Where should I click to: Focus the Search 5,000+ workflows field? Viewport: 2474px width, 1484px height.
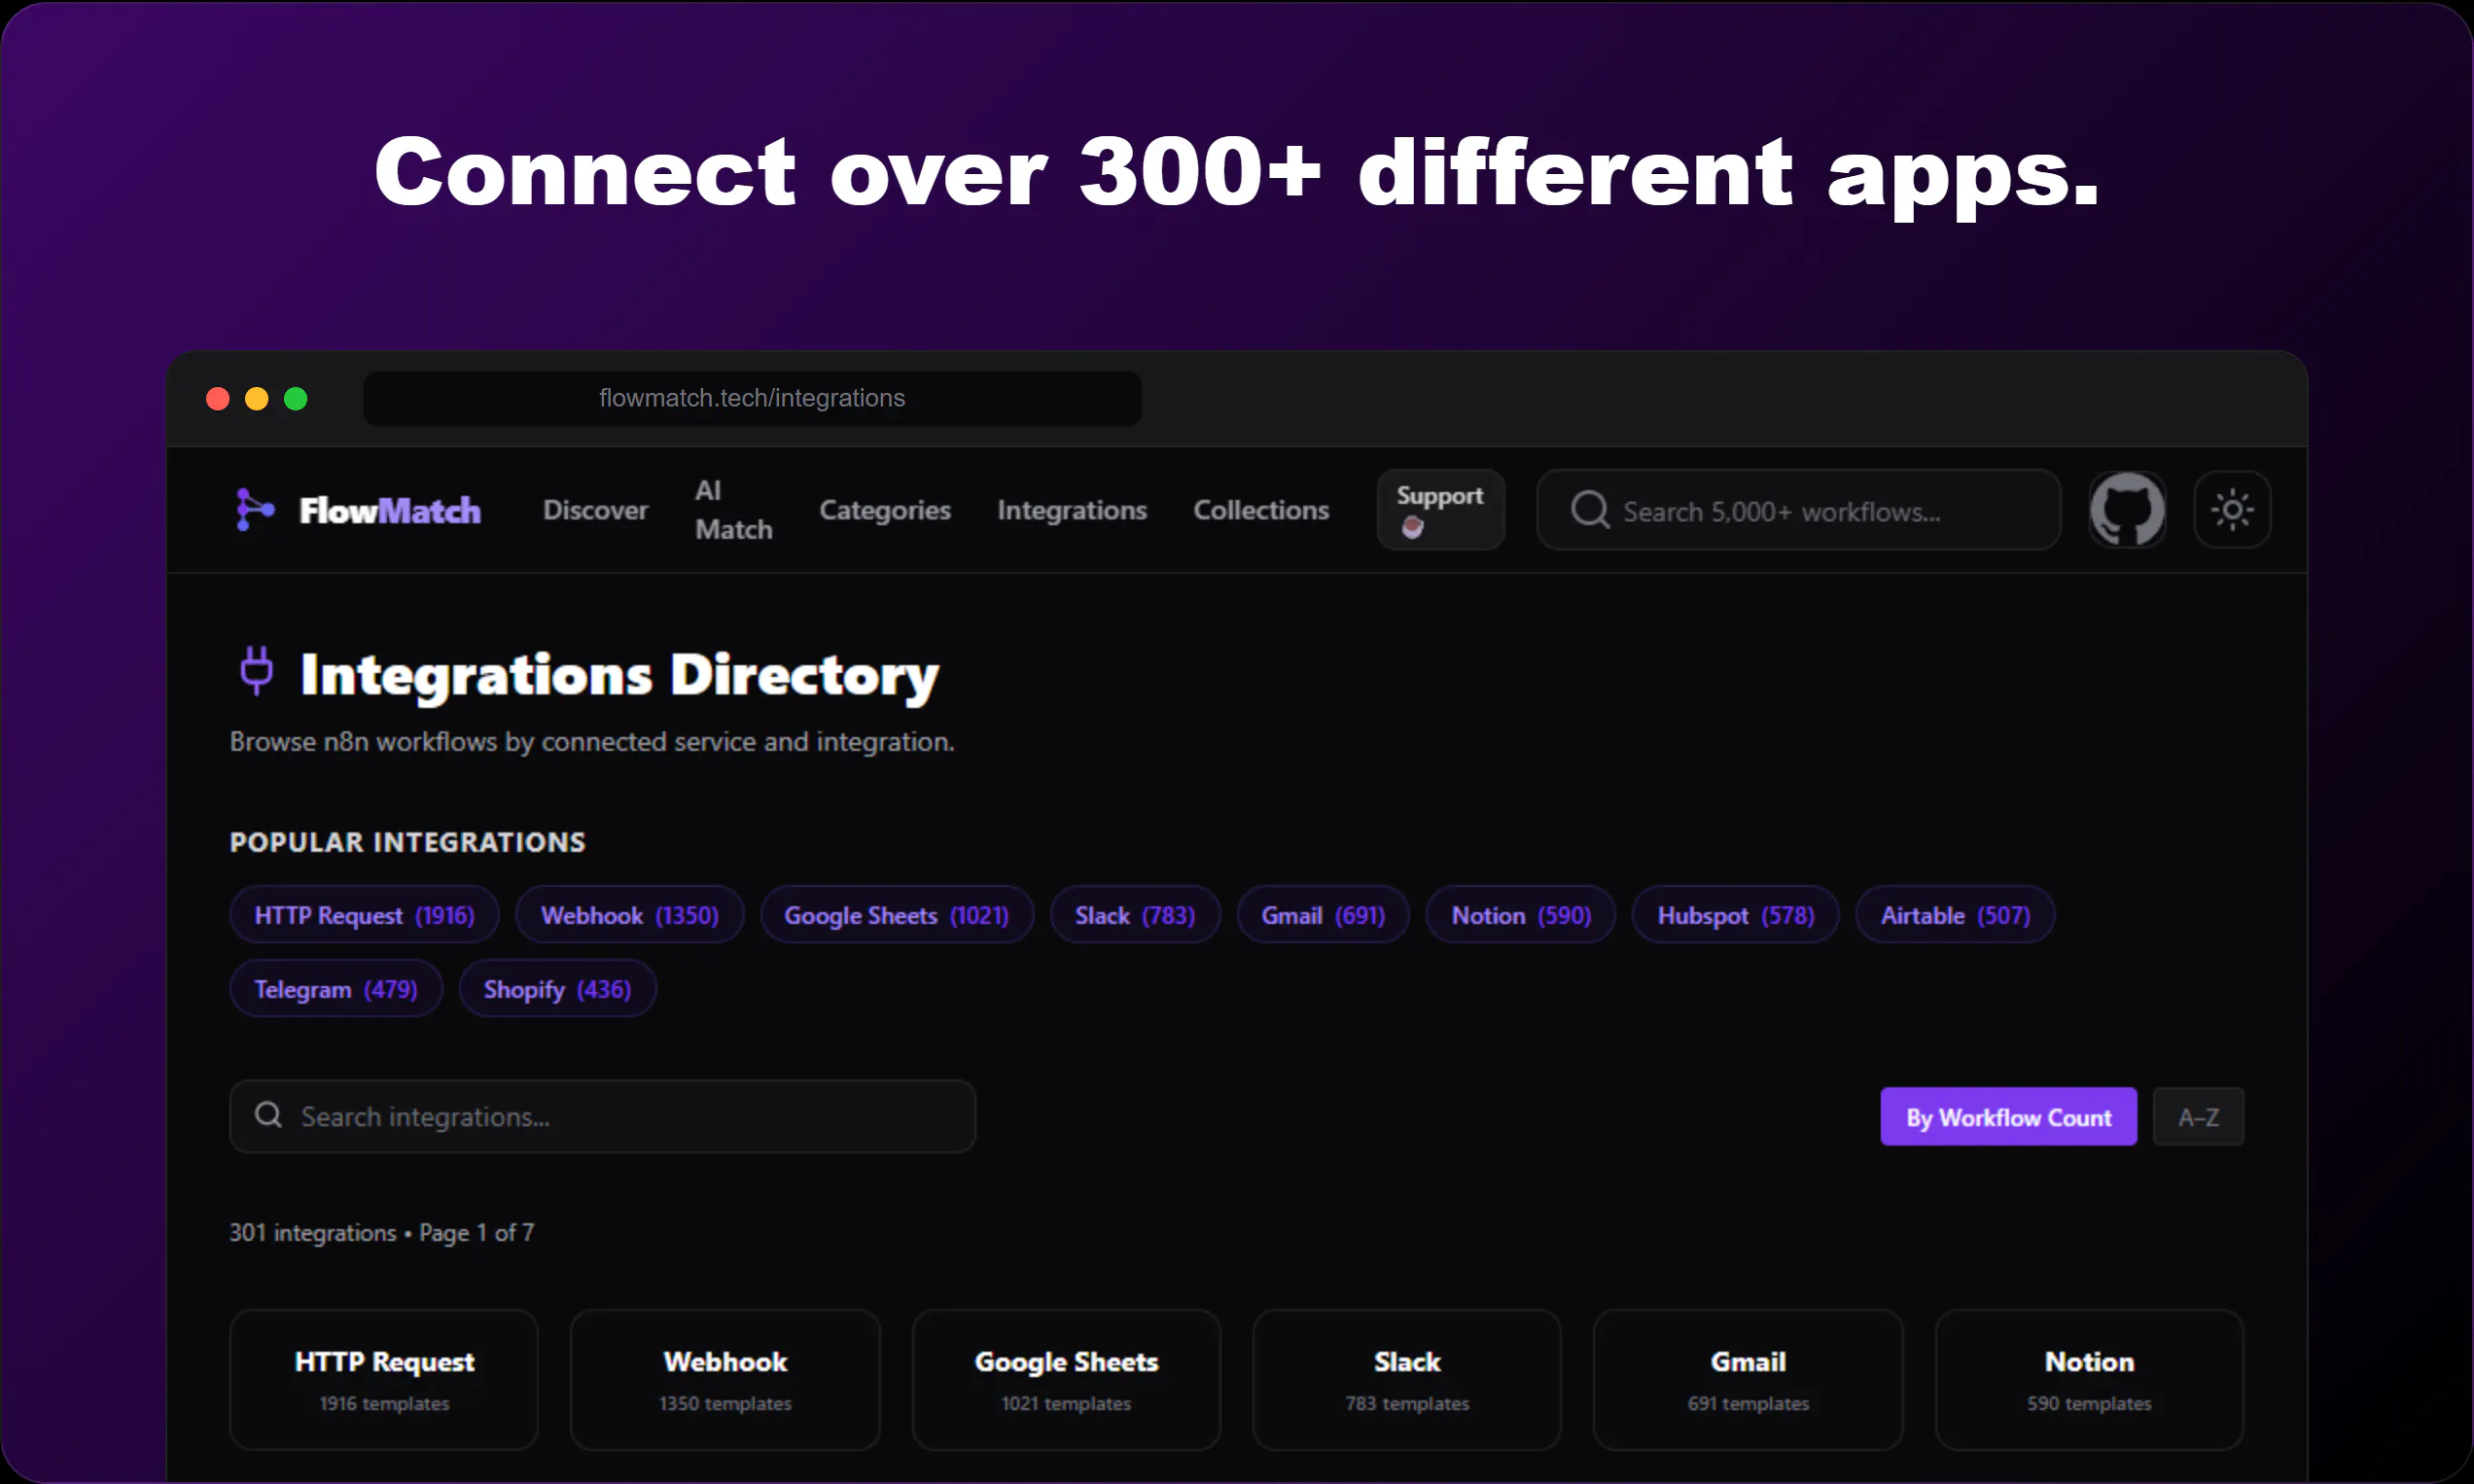[x=1798, y=510]
